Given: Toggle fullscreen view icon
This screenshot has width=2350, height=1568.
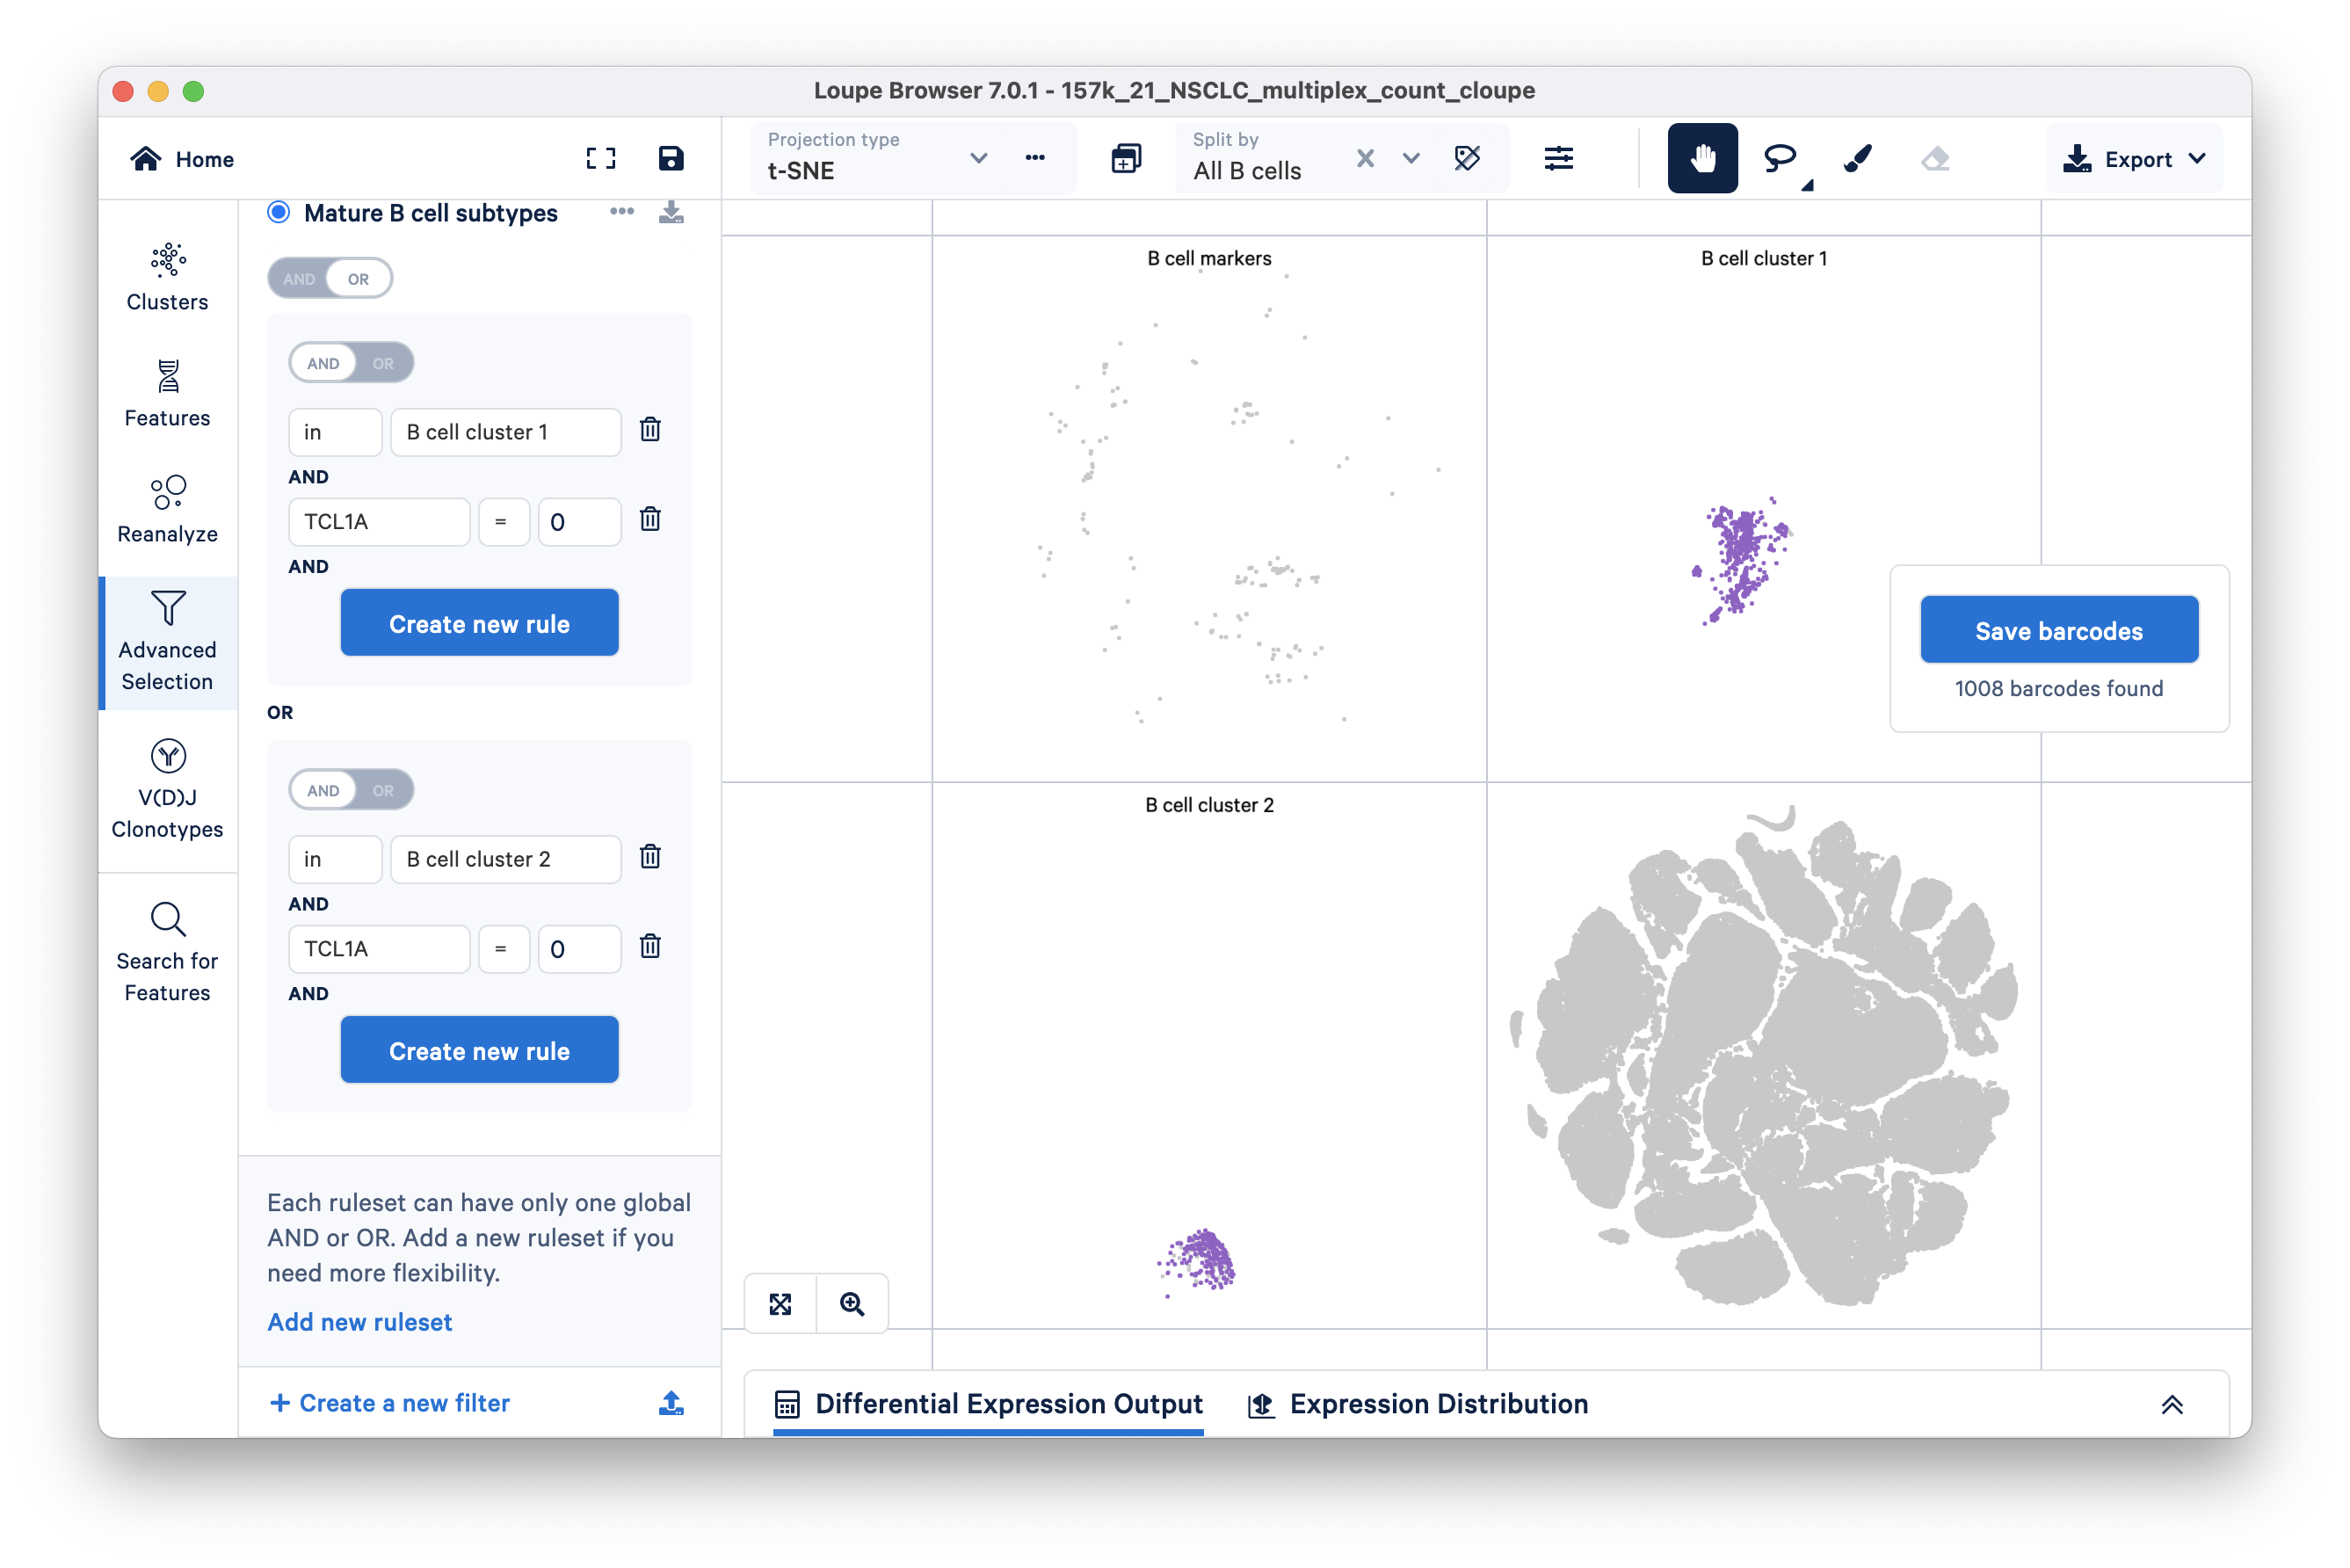Looking at the screenshot, I should [x=600, y=158].
